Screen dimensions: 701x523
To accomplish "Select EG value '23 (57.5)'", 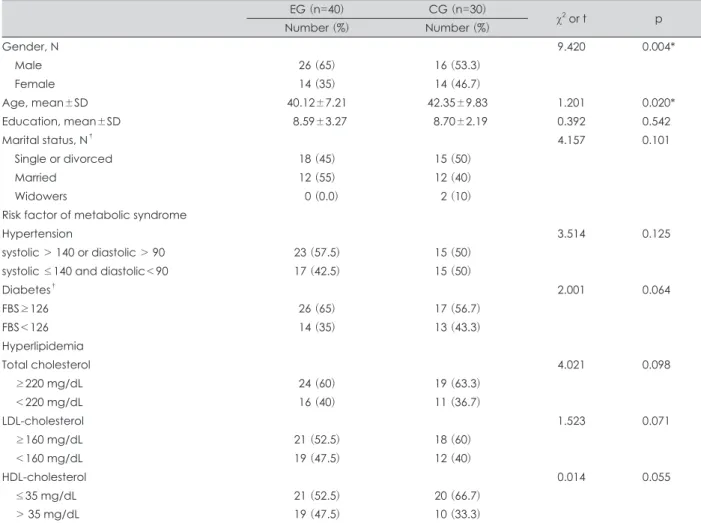I will [x=317, y=253].
